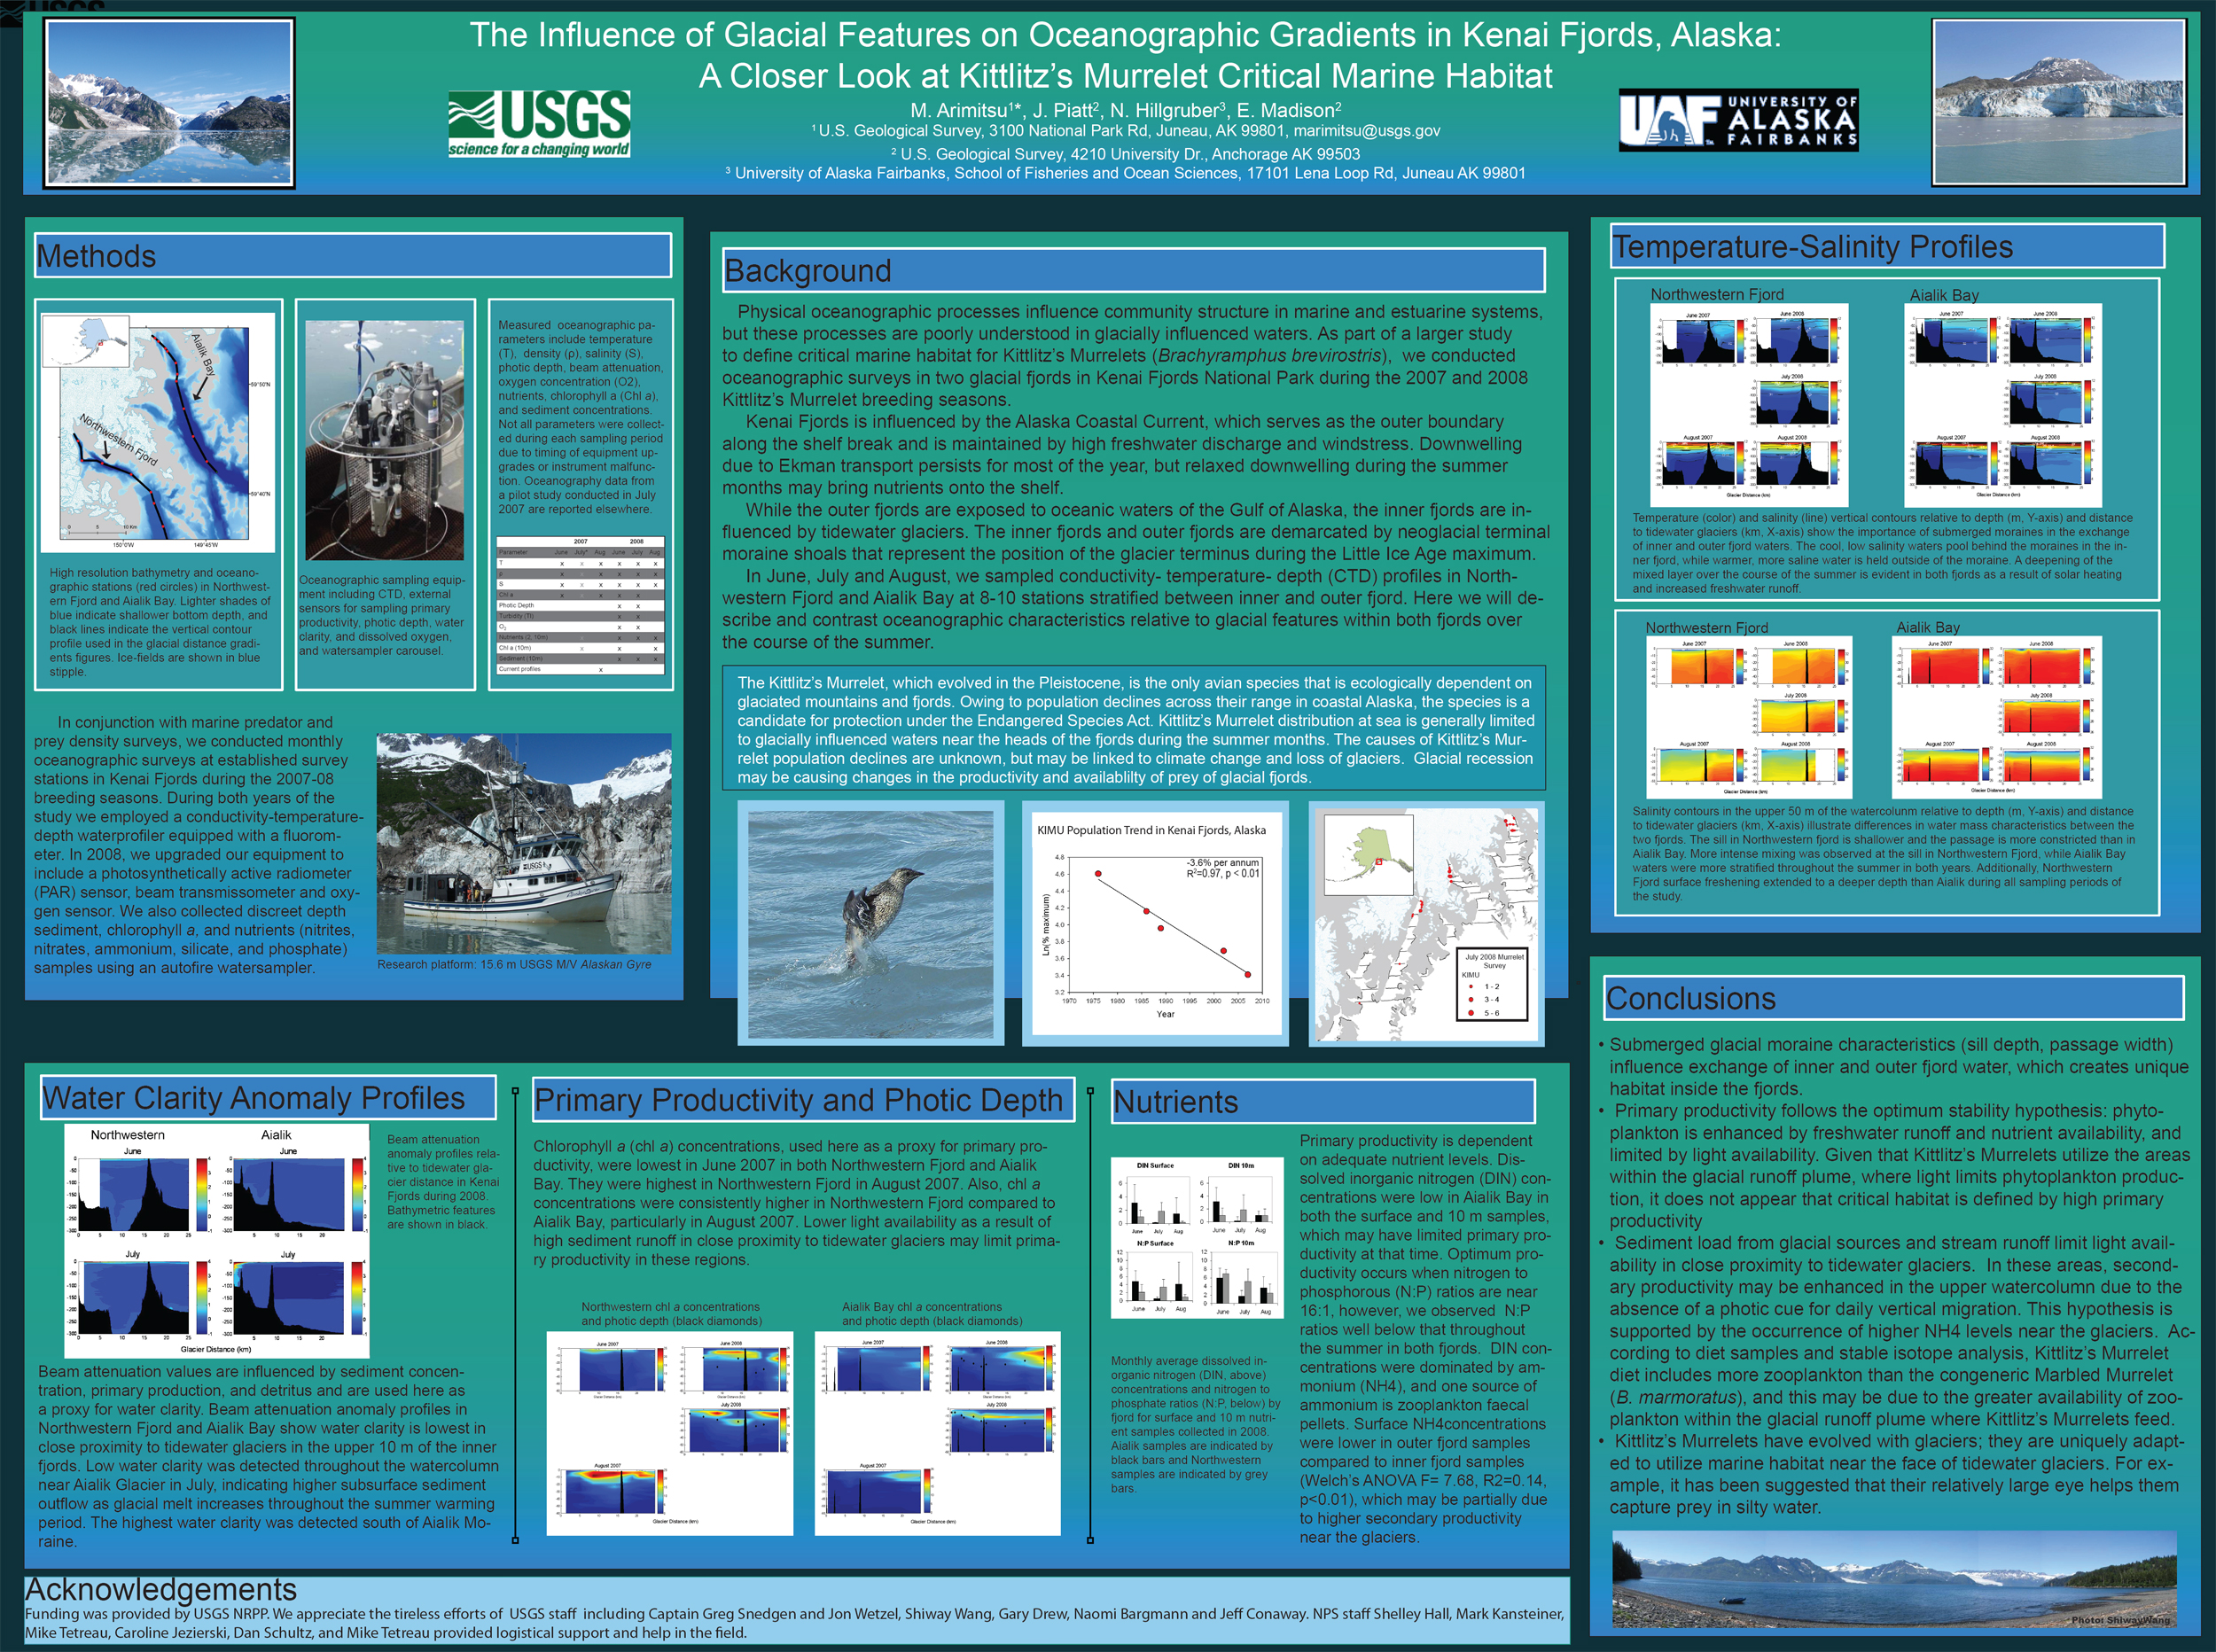Click the glacier fjord photo at top left
The width and height of the screenshot is (2216, 1652).
[169, 102]
